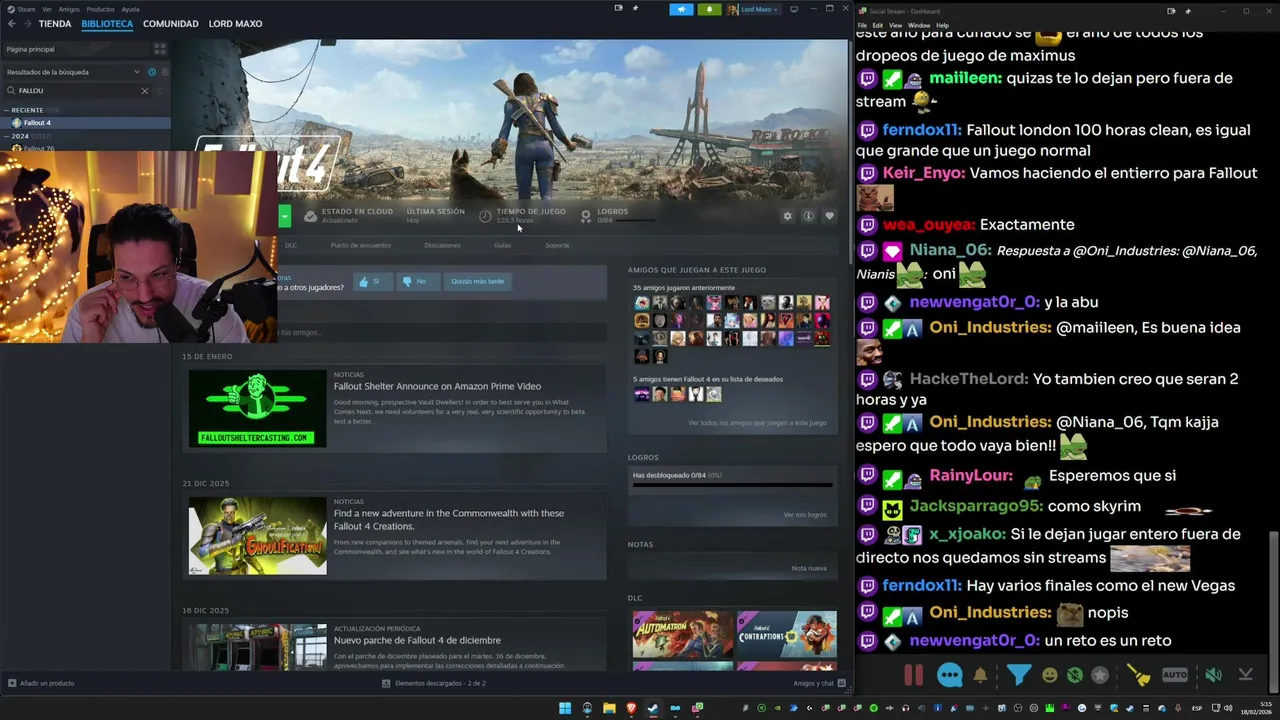Open Automatron DLC thumbnail
The width and height of the screenshot is (1280, 720).
tap(683, 633)
